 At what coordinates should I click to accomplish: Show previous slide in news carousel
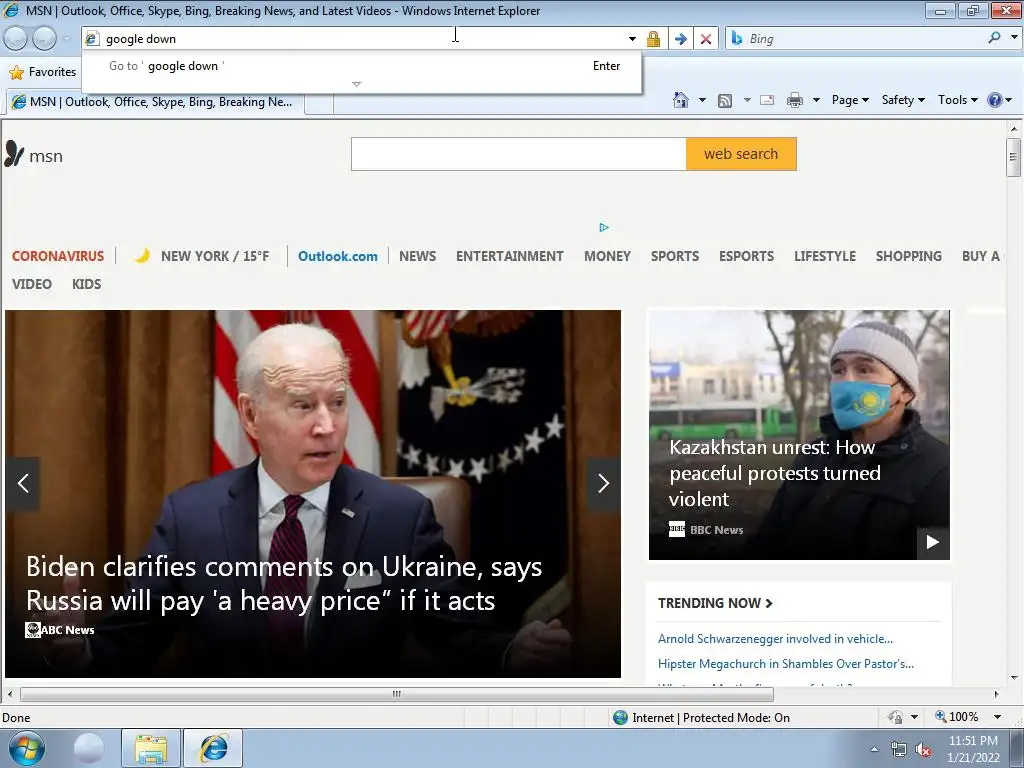(23, 483)
